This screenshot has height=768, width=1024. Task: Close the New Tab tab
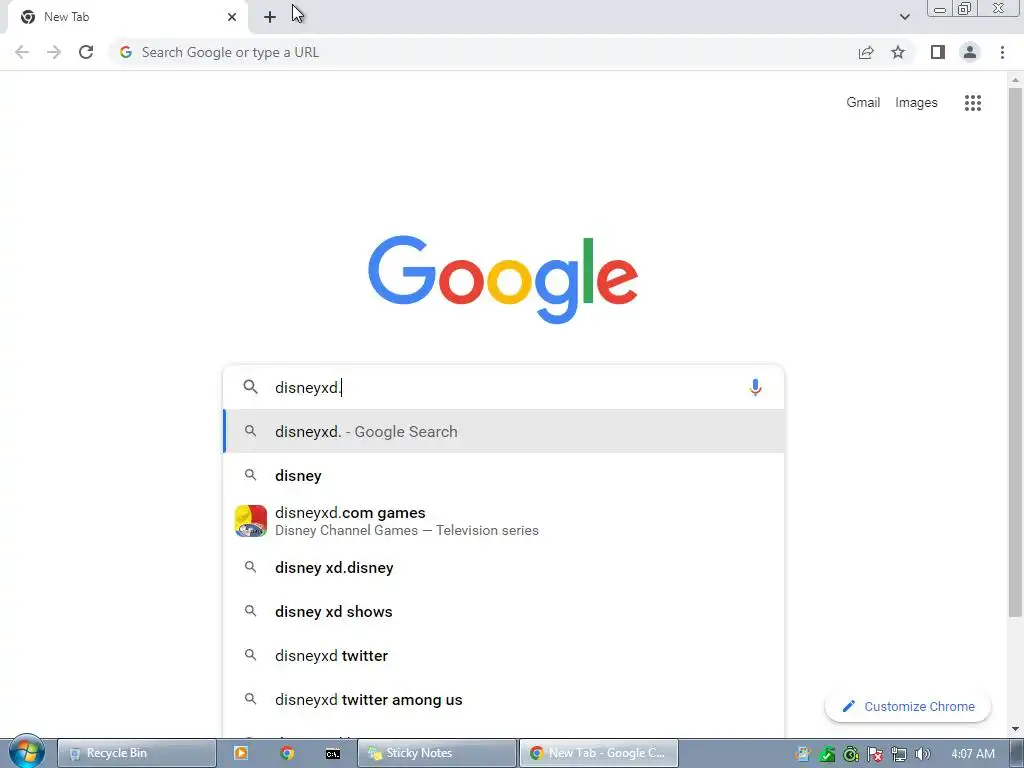[x=232, y=17]
